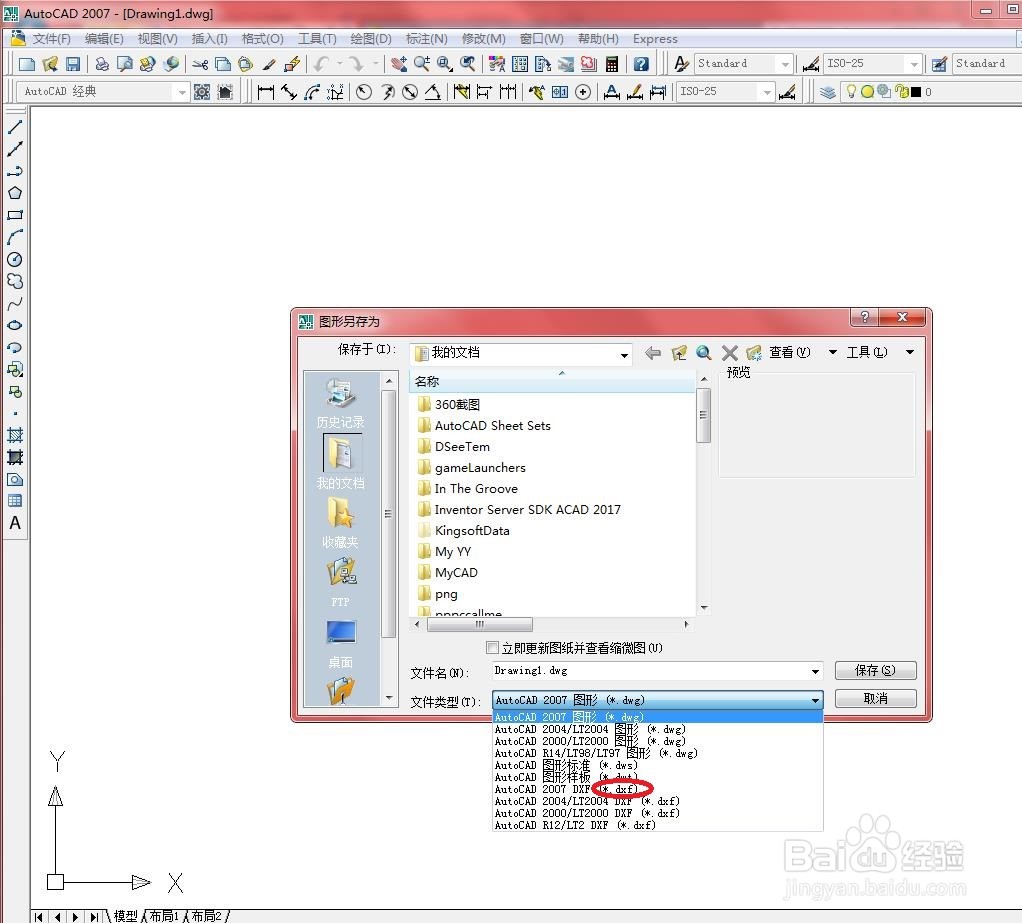Select the Arc draw tool

(15, 237)
